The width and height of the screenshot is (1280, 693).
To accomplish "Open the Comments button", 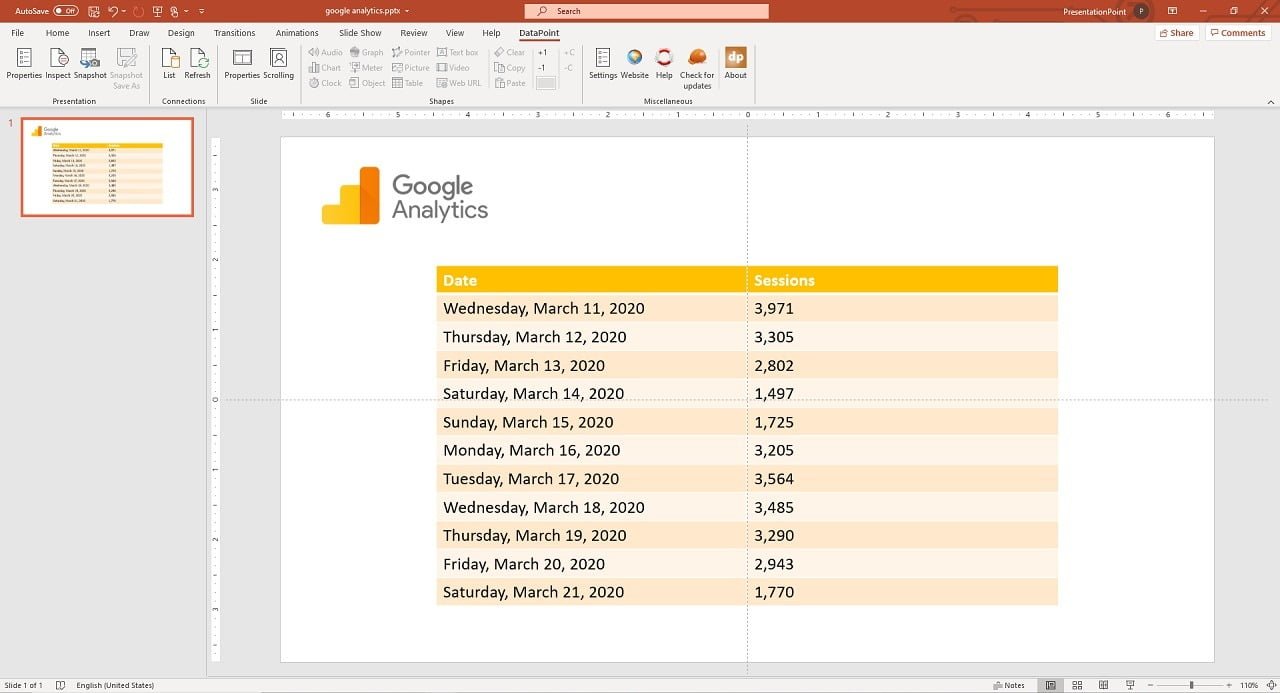I will (1237, 33).
